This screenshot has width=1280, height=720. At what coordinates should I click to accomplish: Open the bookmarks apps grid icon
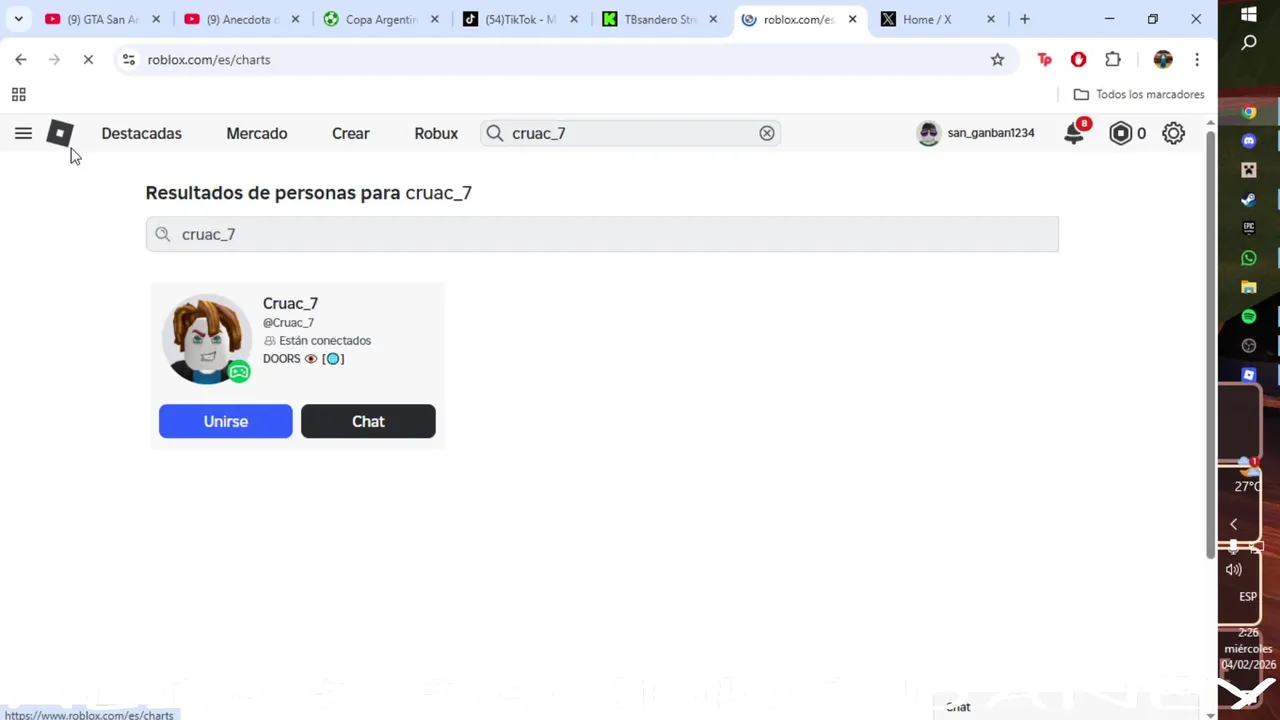18,95
